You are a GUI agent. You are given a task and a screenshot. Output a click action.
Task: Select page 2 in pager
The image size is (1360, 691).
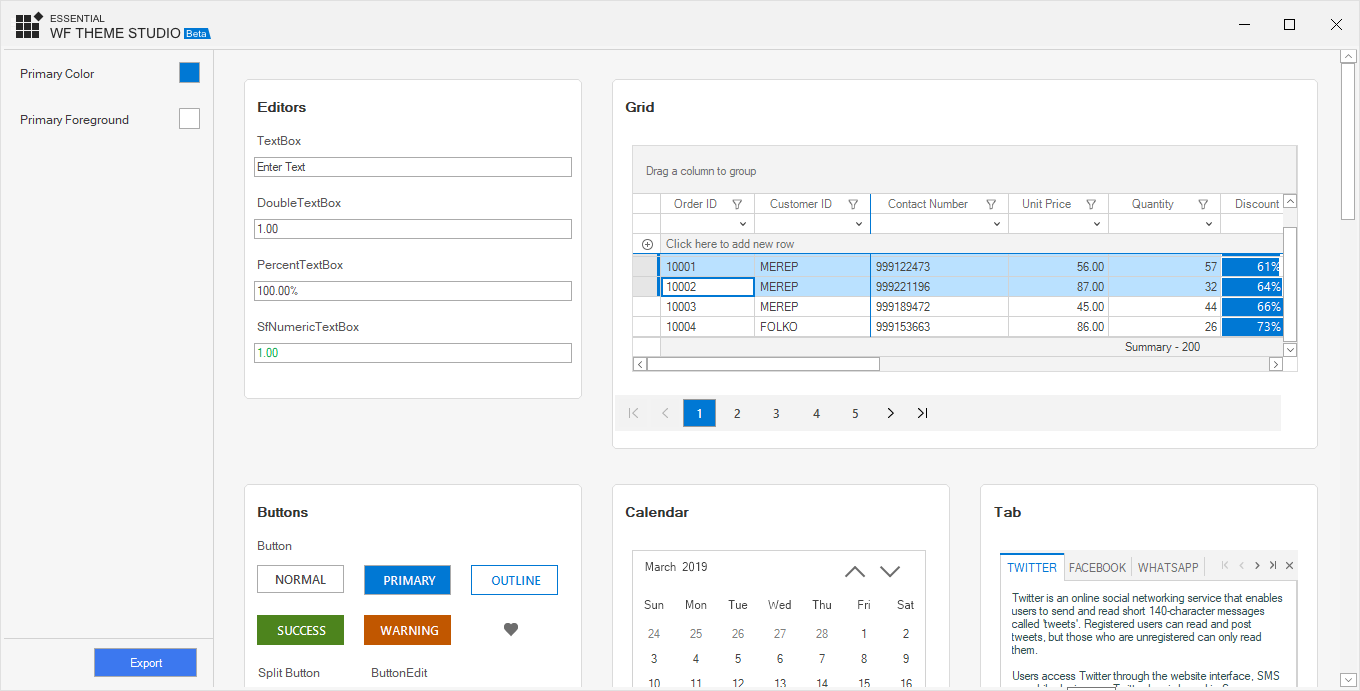pyautogui.click(x=737, y=413)
